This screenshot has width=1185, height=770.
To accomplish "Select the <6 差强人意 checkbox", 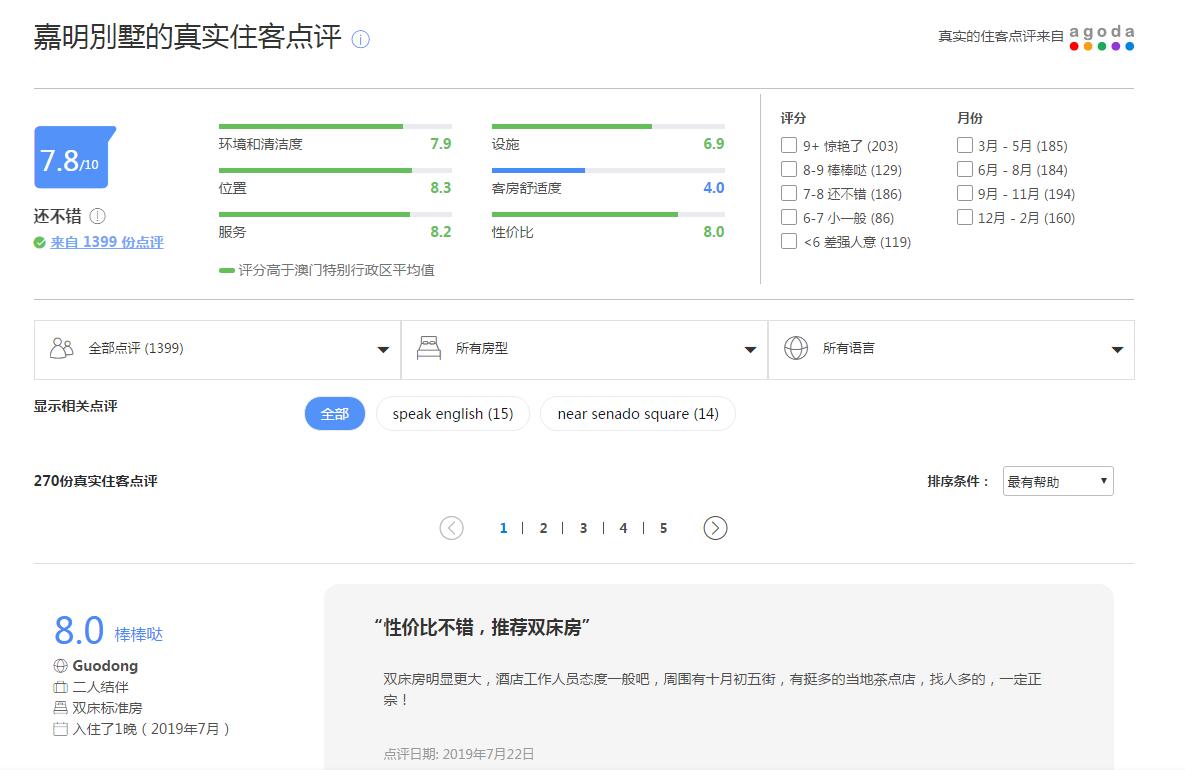I will [x=789, y=241].
